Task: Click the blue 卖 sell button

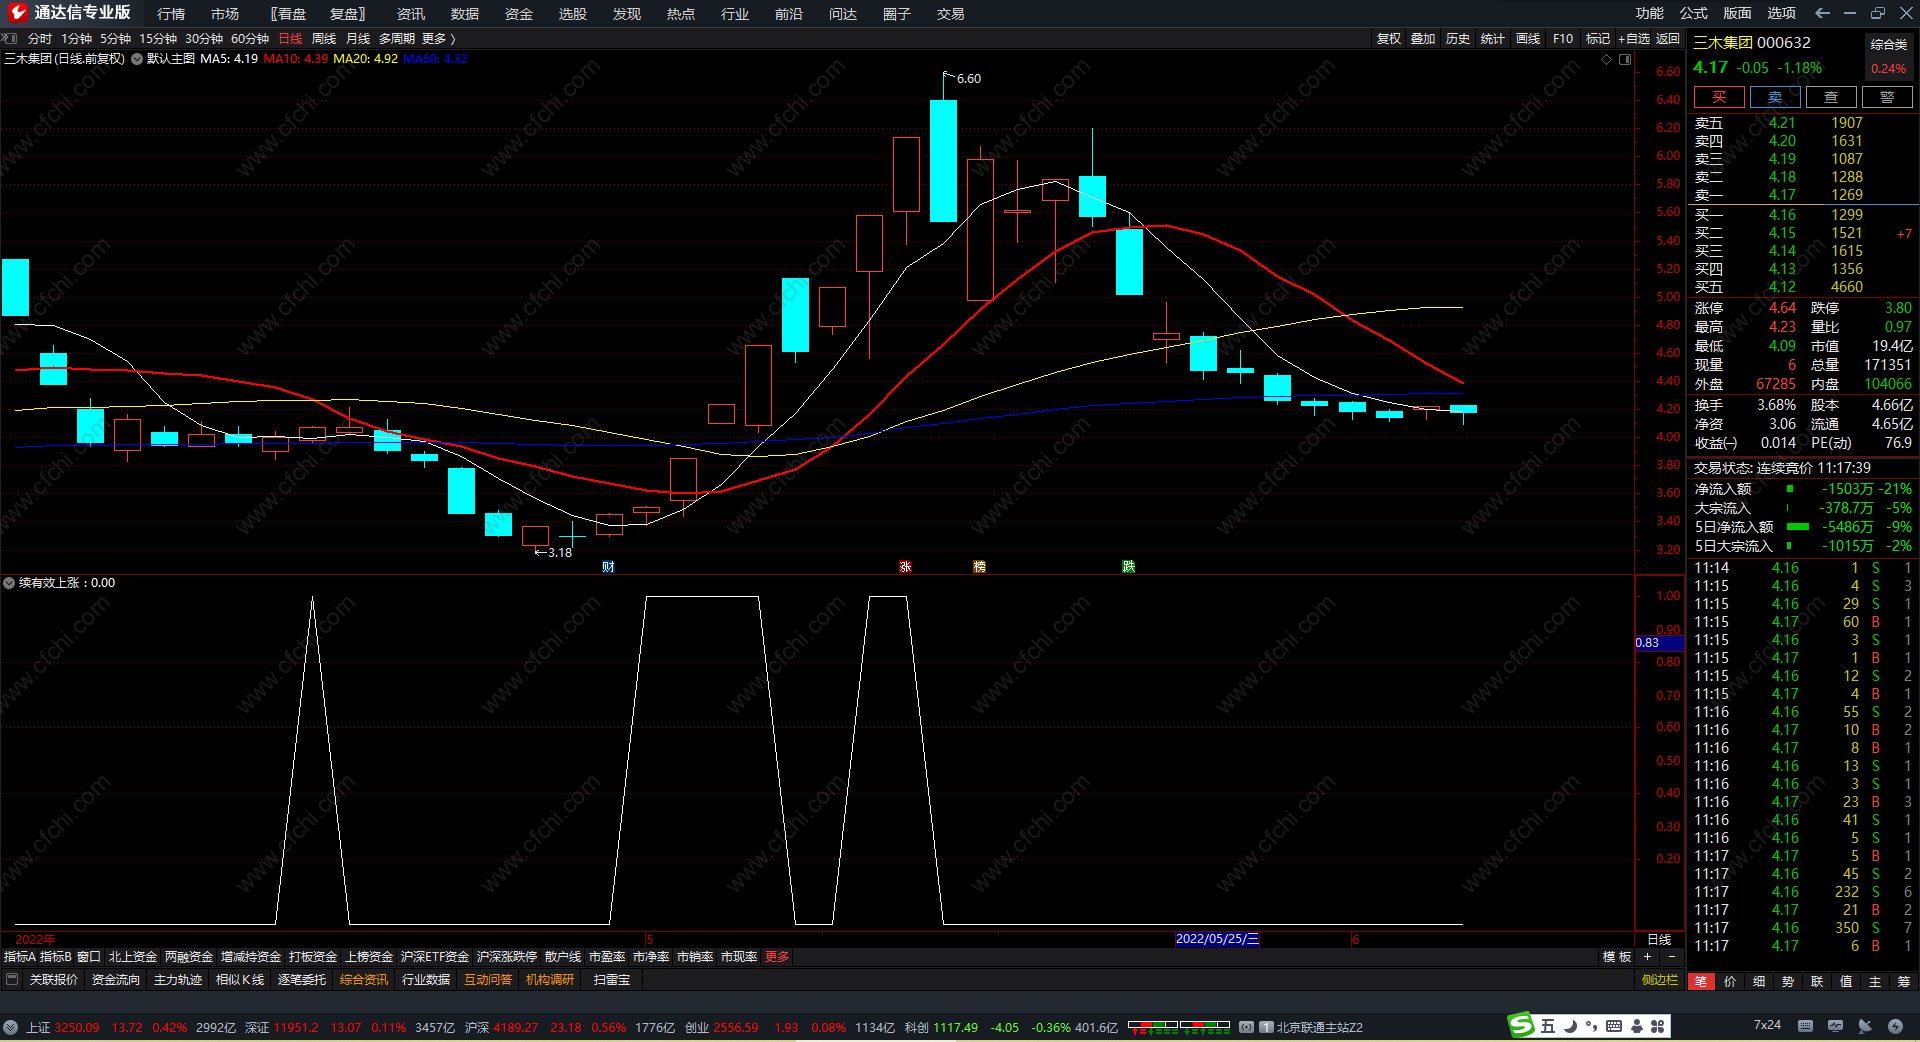Action: click(x=1775, y=97)
